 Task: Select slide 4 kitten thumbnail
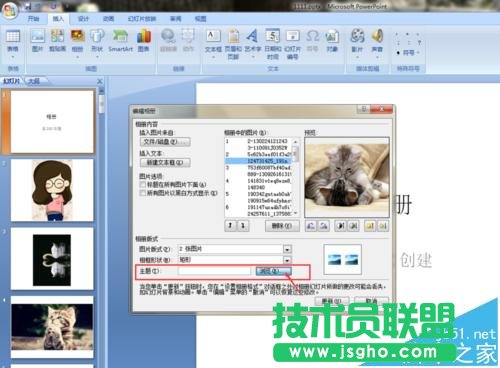click(x=52, y=327)
